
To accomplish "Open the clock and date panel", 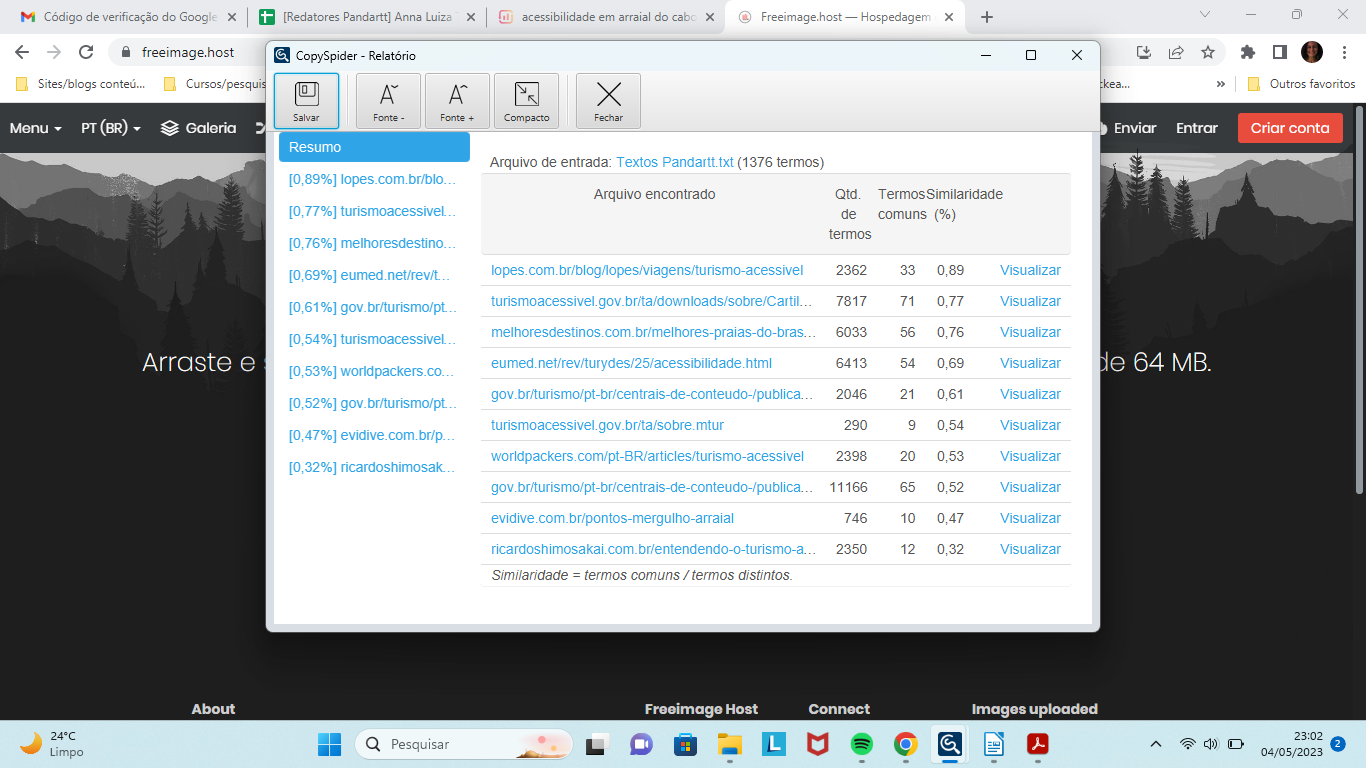I will pyautogui.click(x=1292, y=744).
